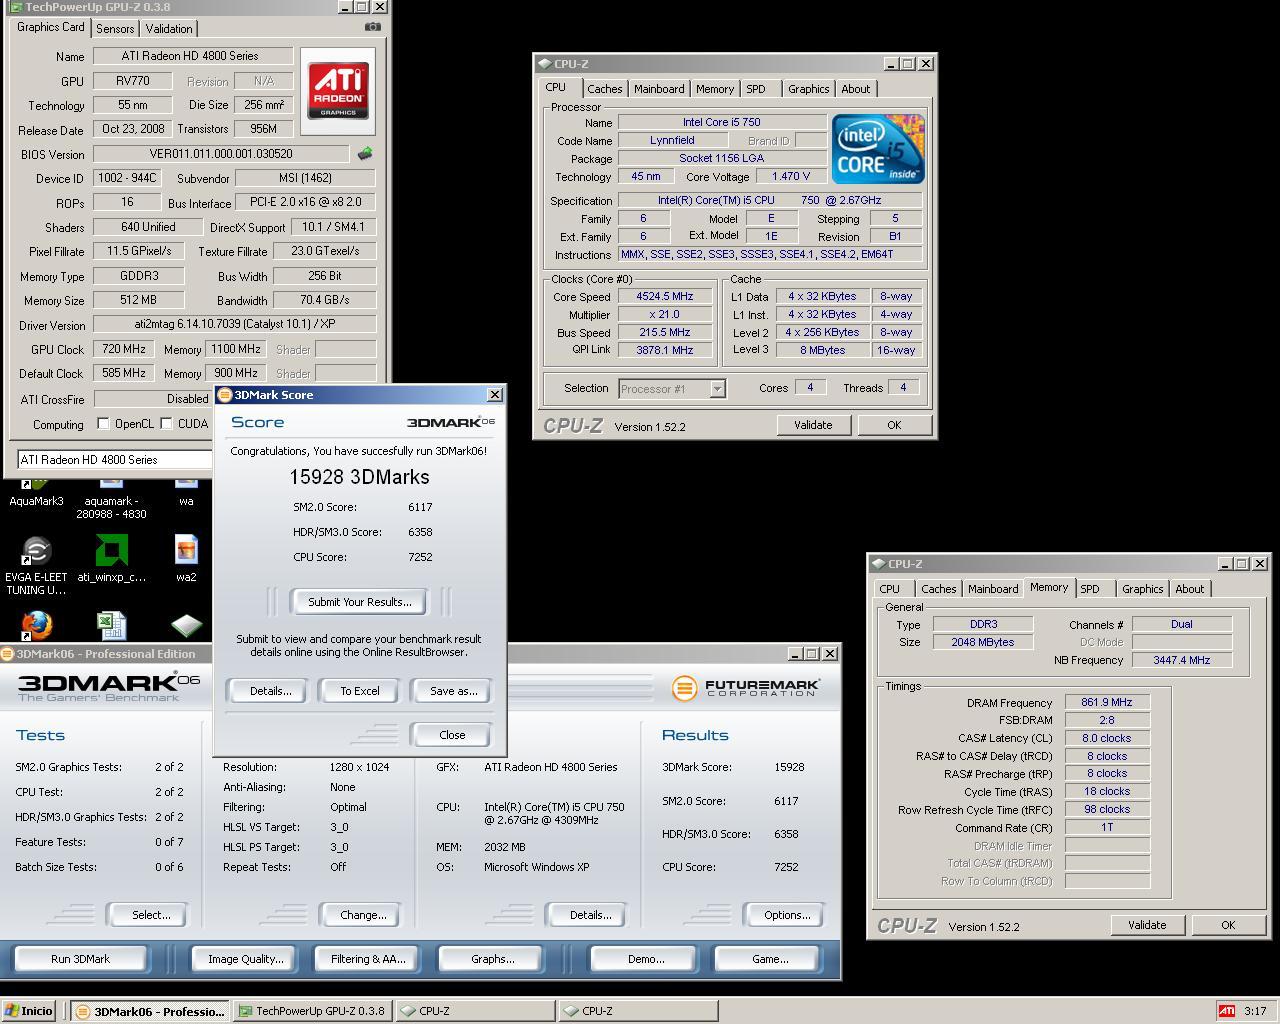Switch to the Validation tab in GPU-Z
Screen dimensions: 1280x1024
[x=169, y=29]
